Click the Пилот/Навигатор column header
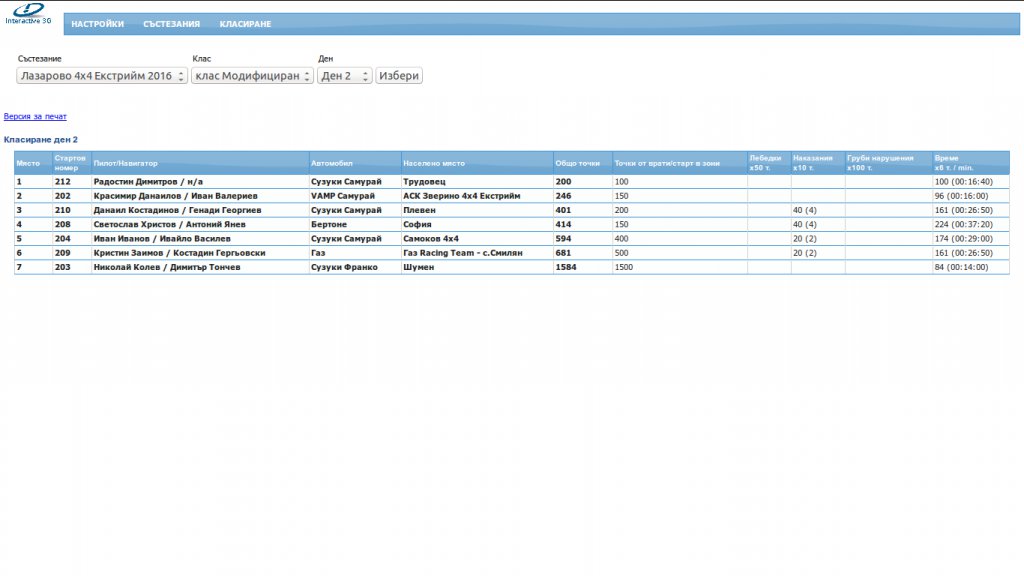Image resolution: width=1024 pixels, height=576 pixels. (200, 163)
